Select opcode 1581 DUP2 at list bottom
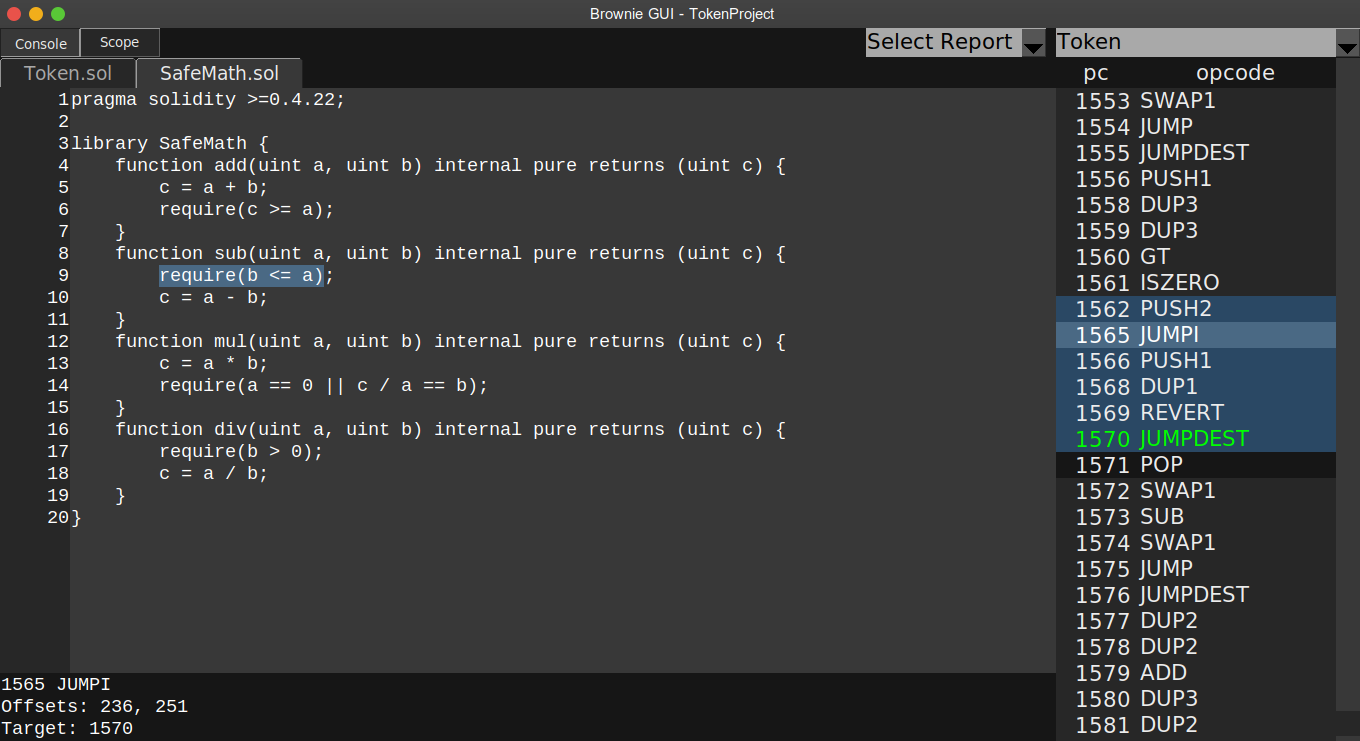Screen dimensions: 1360x741 (1133, 724)
